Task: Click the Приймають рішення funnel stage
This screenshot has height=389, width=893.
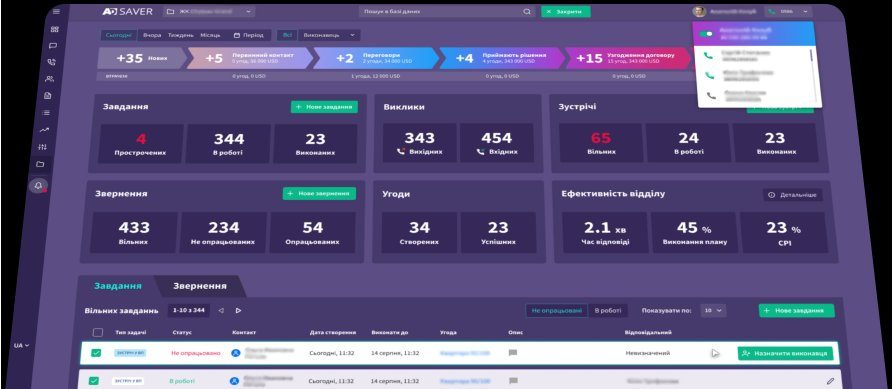Action: point(502,58)
